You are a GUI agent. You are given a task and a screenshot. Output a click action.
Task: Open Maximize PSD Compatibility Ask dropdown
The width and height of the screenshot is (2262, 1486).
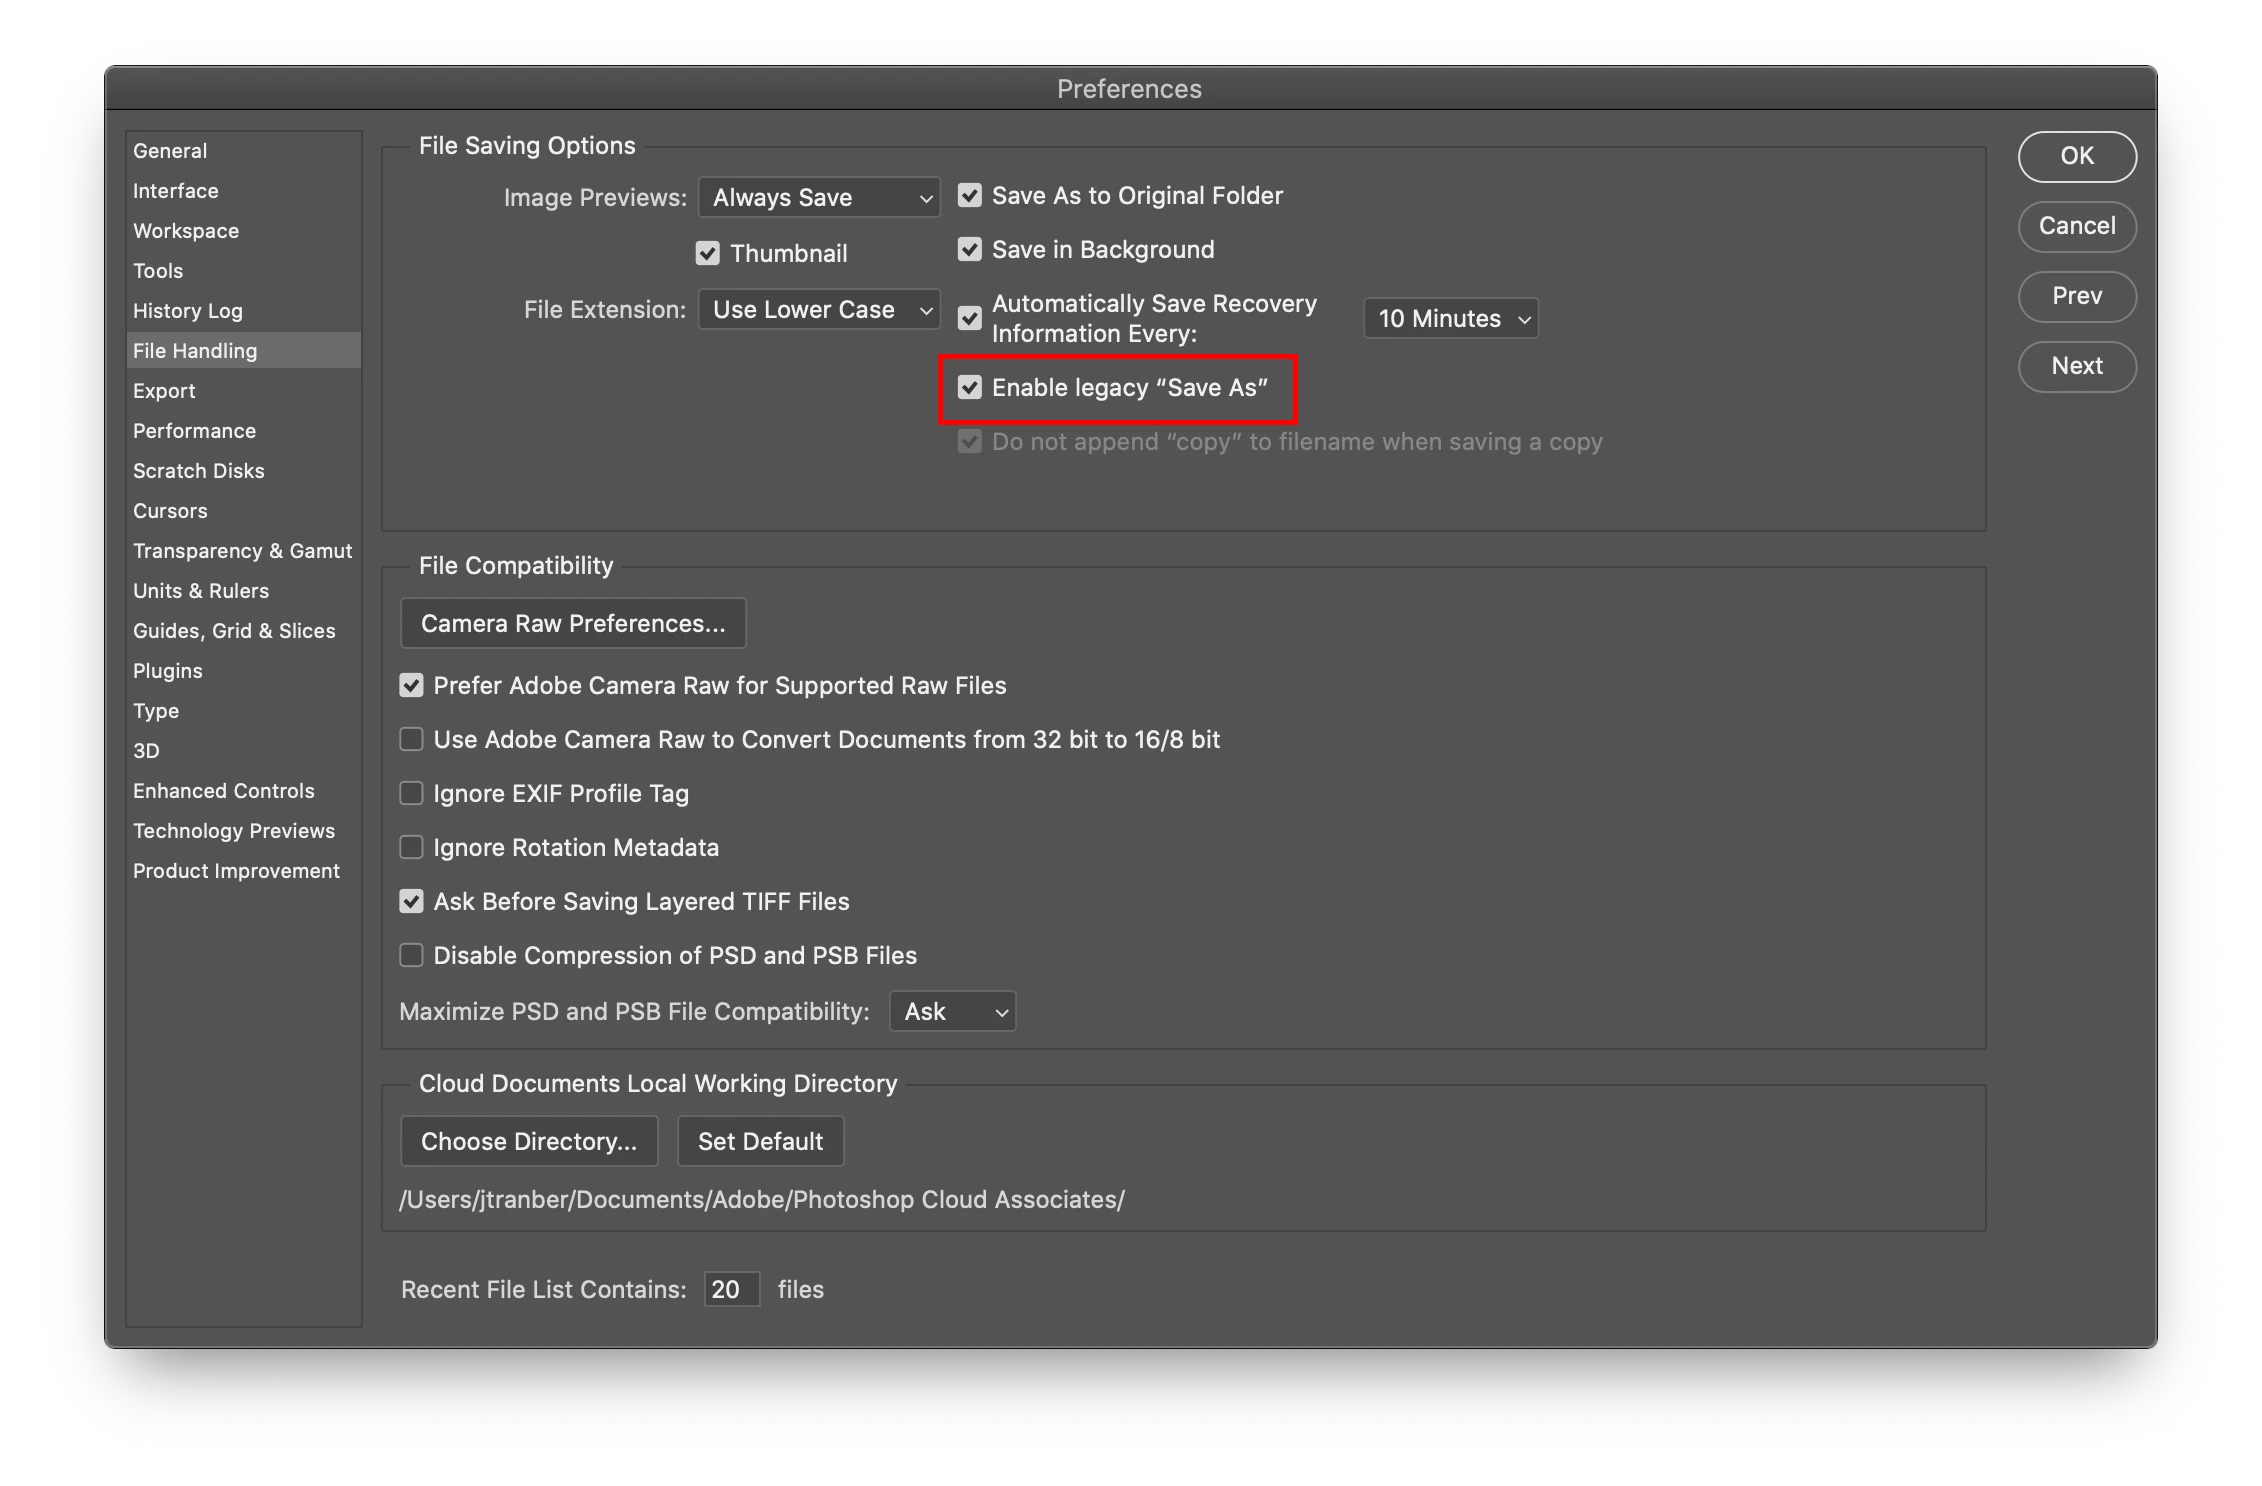(952, 1012)
